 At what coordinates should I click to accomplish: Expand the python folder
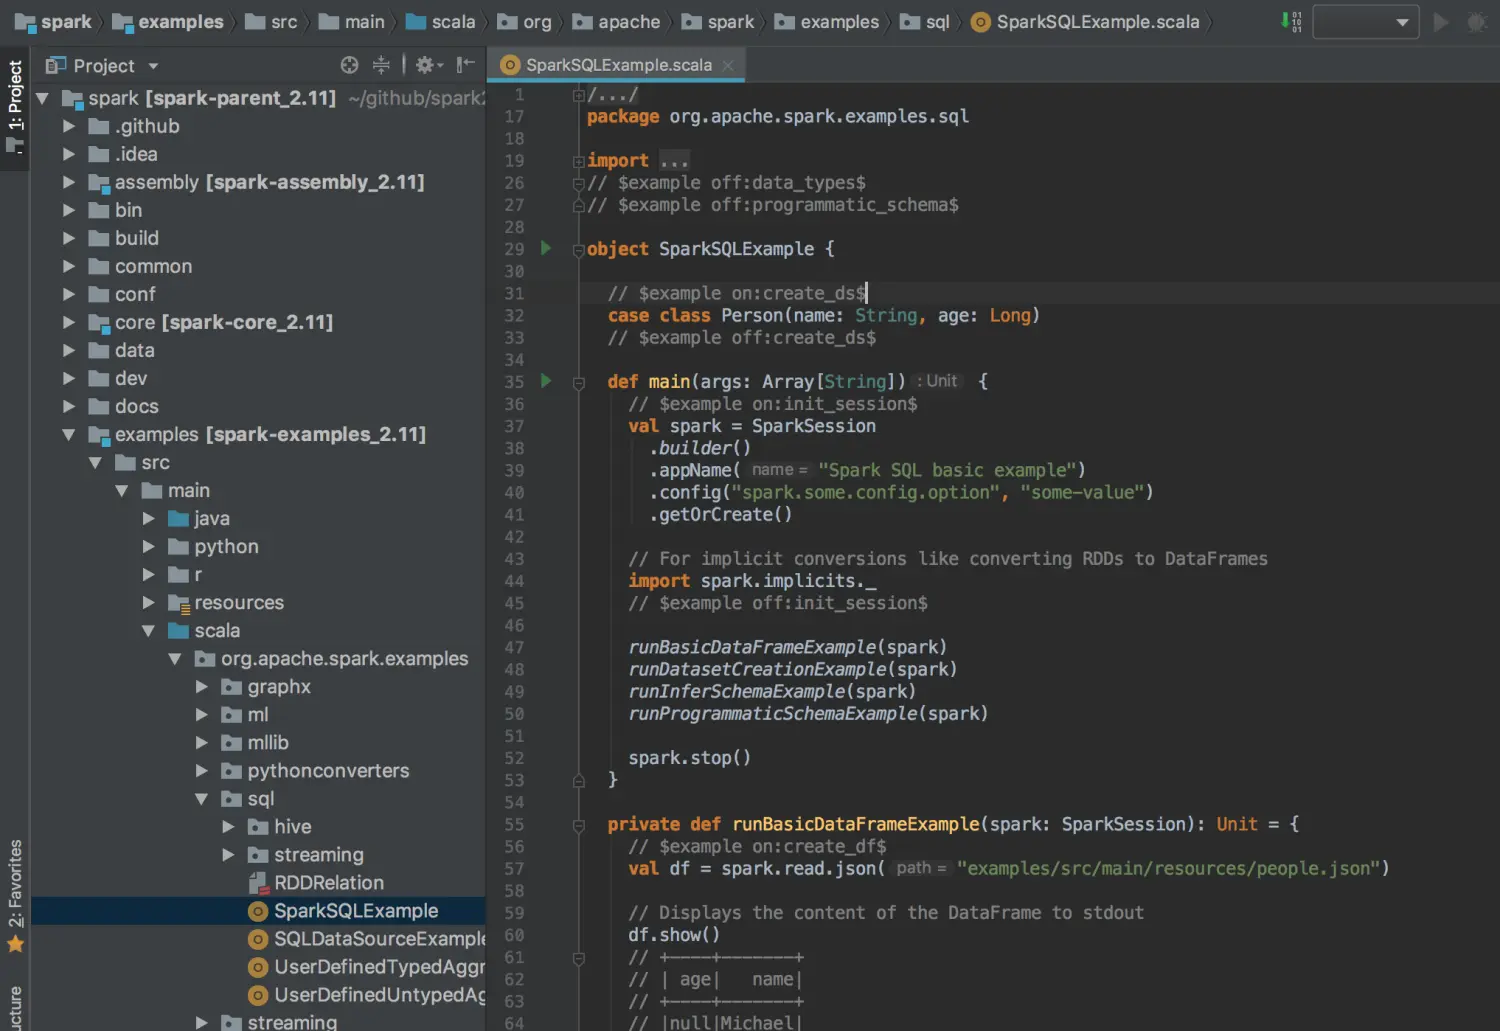[x=149, y=546]
